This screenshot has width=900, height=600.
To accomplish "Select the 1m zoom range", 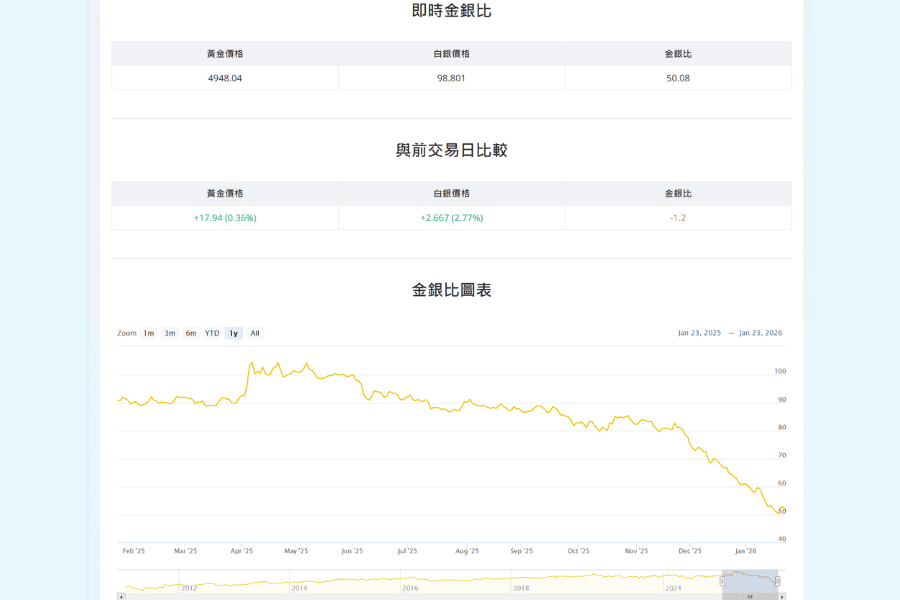I will 147,333.
